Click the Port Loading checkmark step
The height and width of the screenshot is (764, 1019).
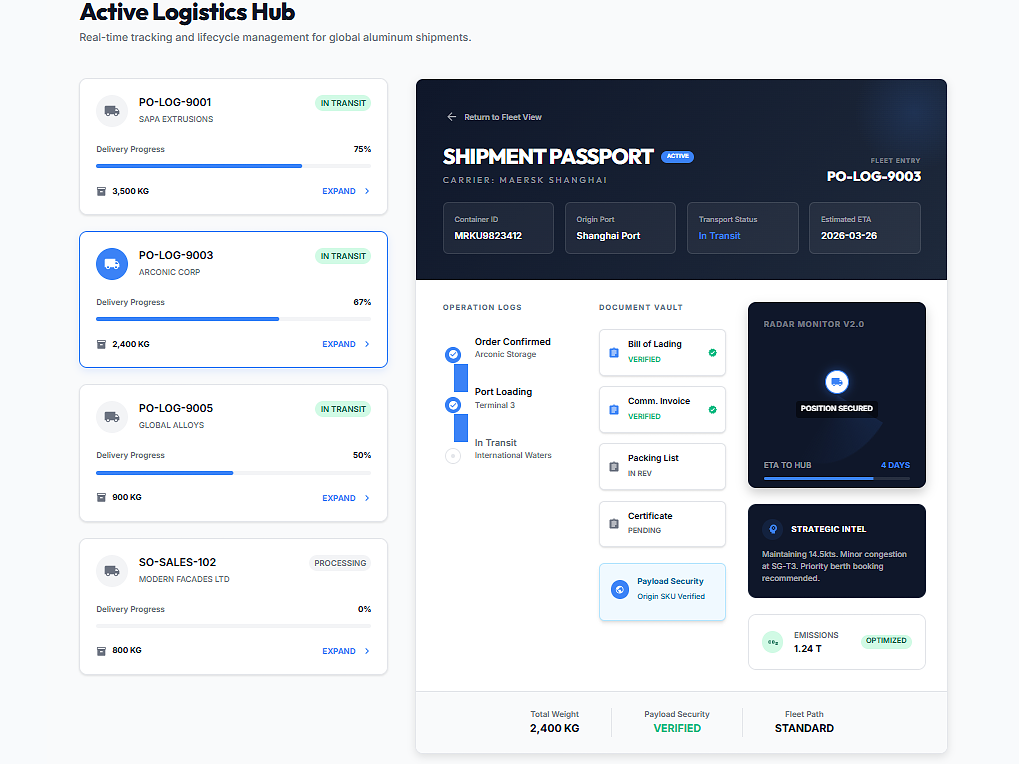[453, 405]
